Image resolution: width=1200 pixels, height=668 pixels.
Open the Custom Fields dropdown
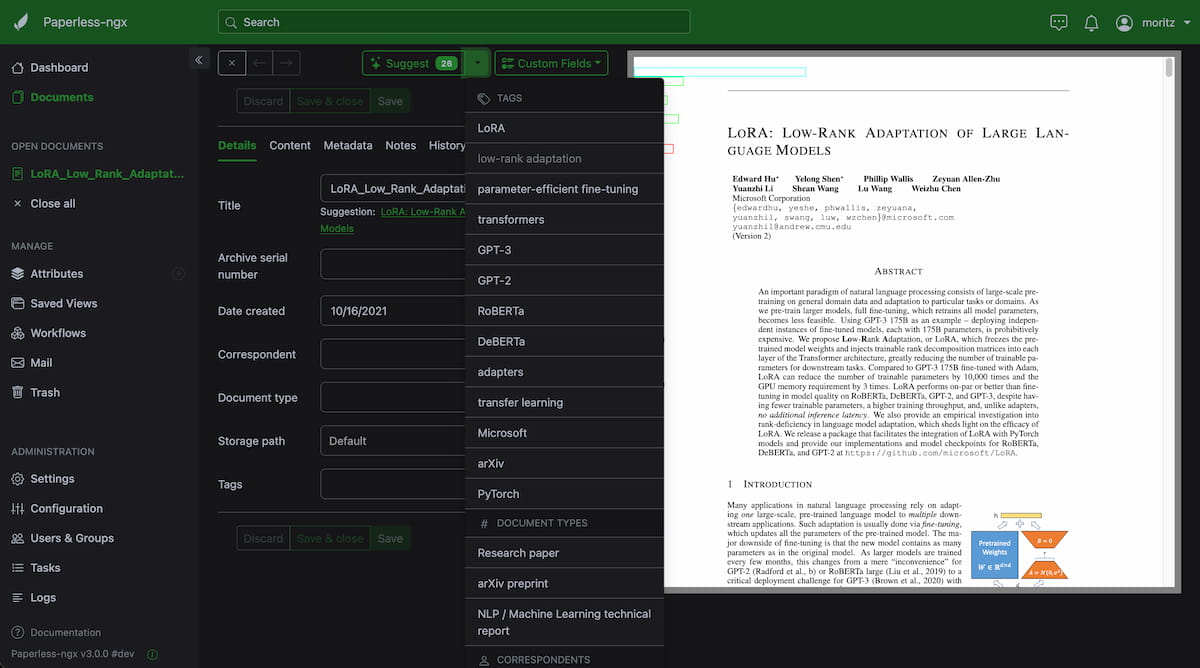[551, 63]
